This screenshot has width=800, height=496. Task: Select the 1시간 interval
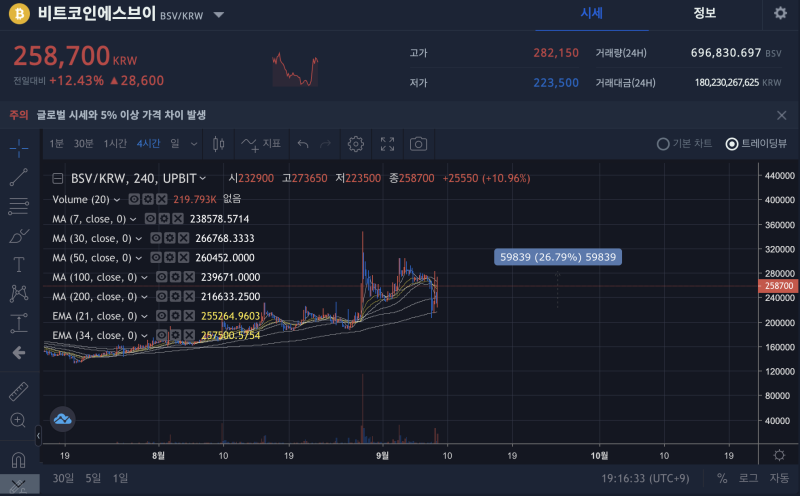(115, 144)
